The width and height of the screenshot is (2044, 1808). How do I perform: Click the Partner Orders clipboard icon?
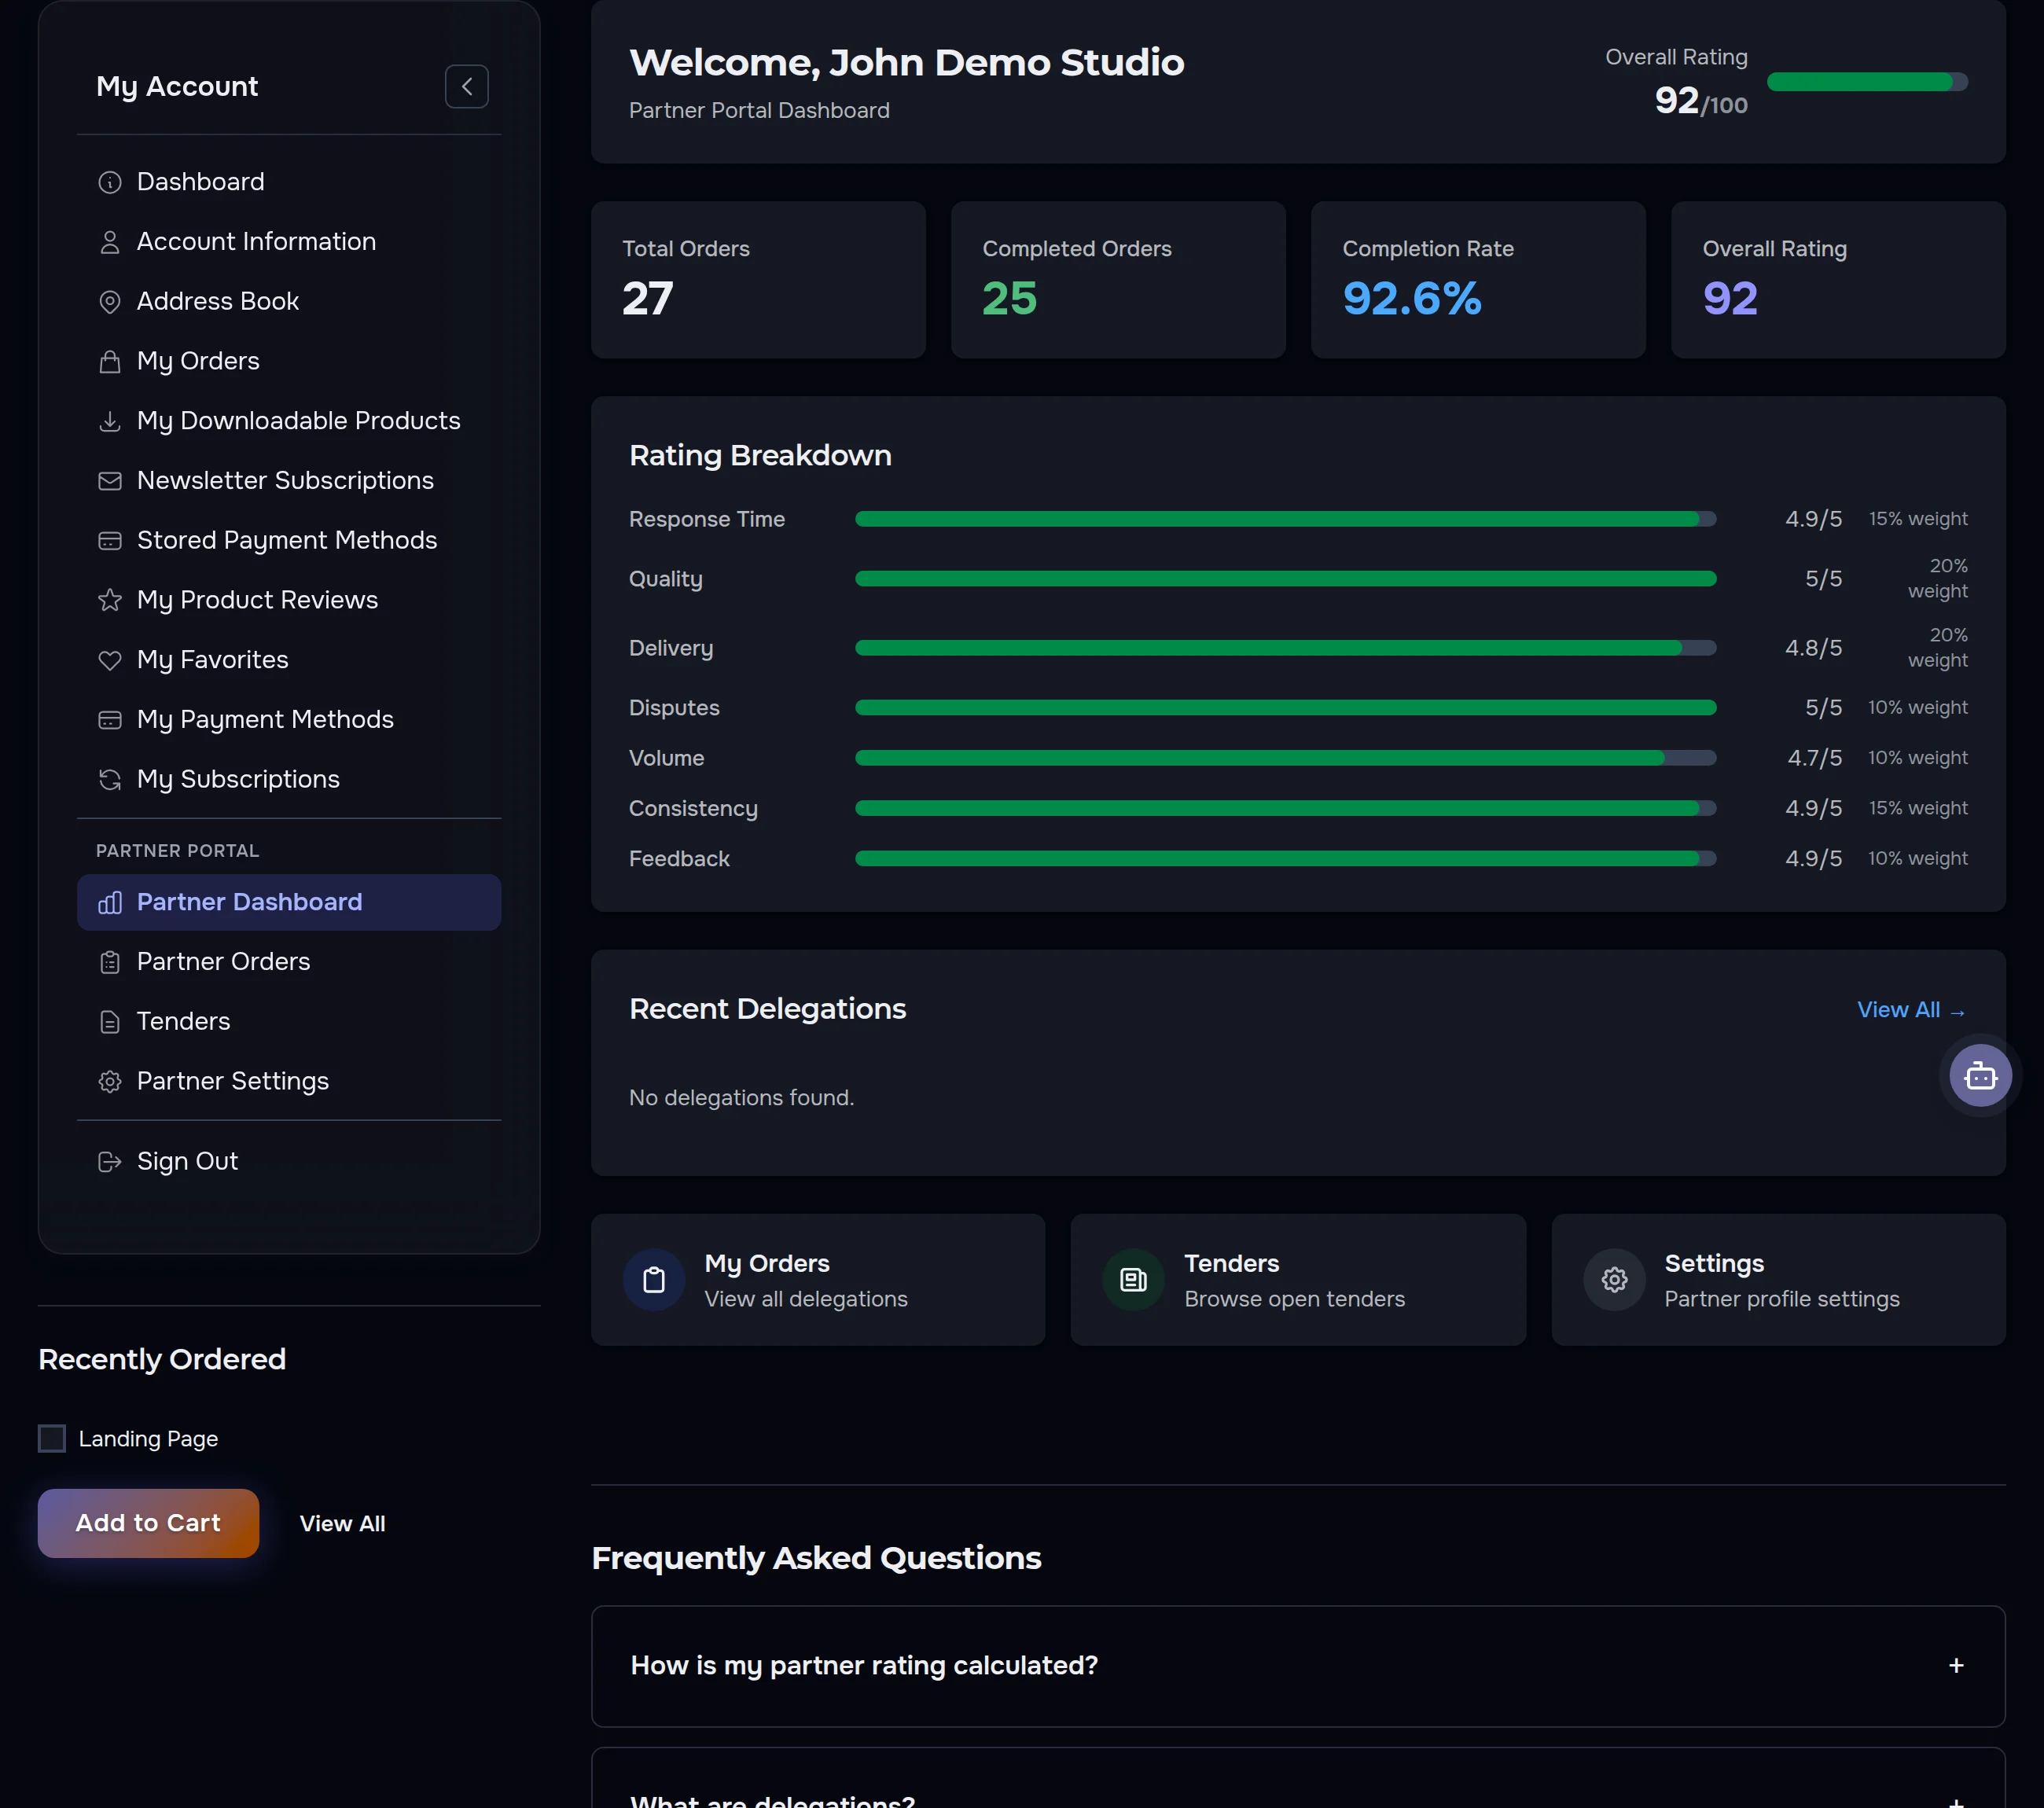[x=110, y=962]
